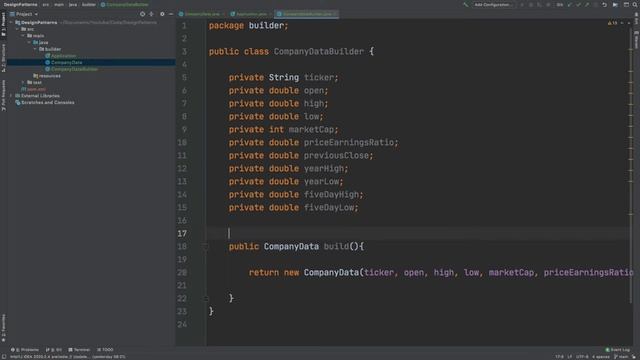Click the warnings count indicator in editor
This screenshot has width=640, height=360.
click(x=613, y=23)
